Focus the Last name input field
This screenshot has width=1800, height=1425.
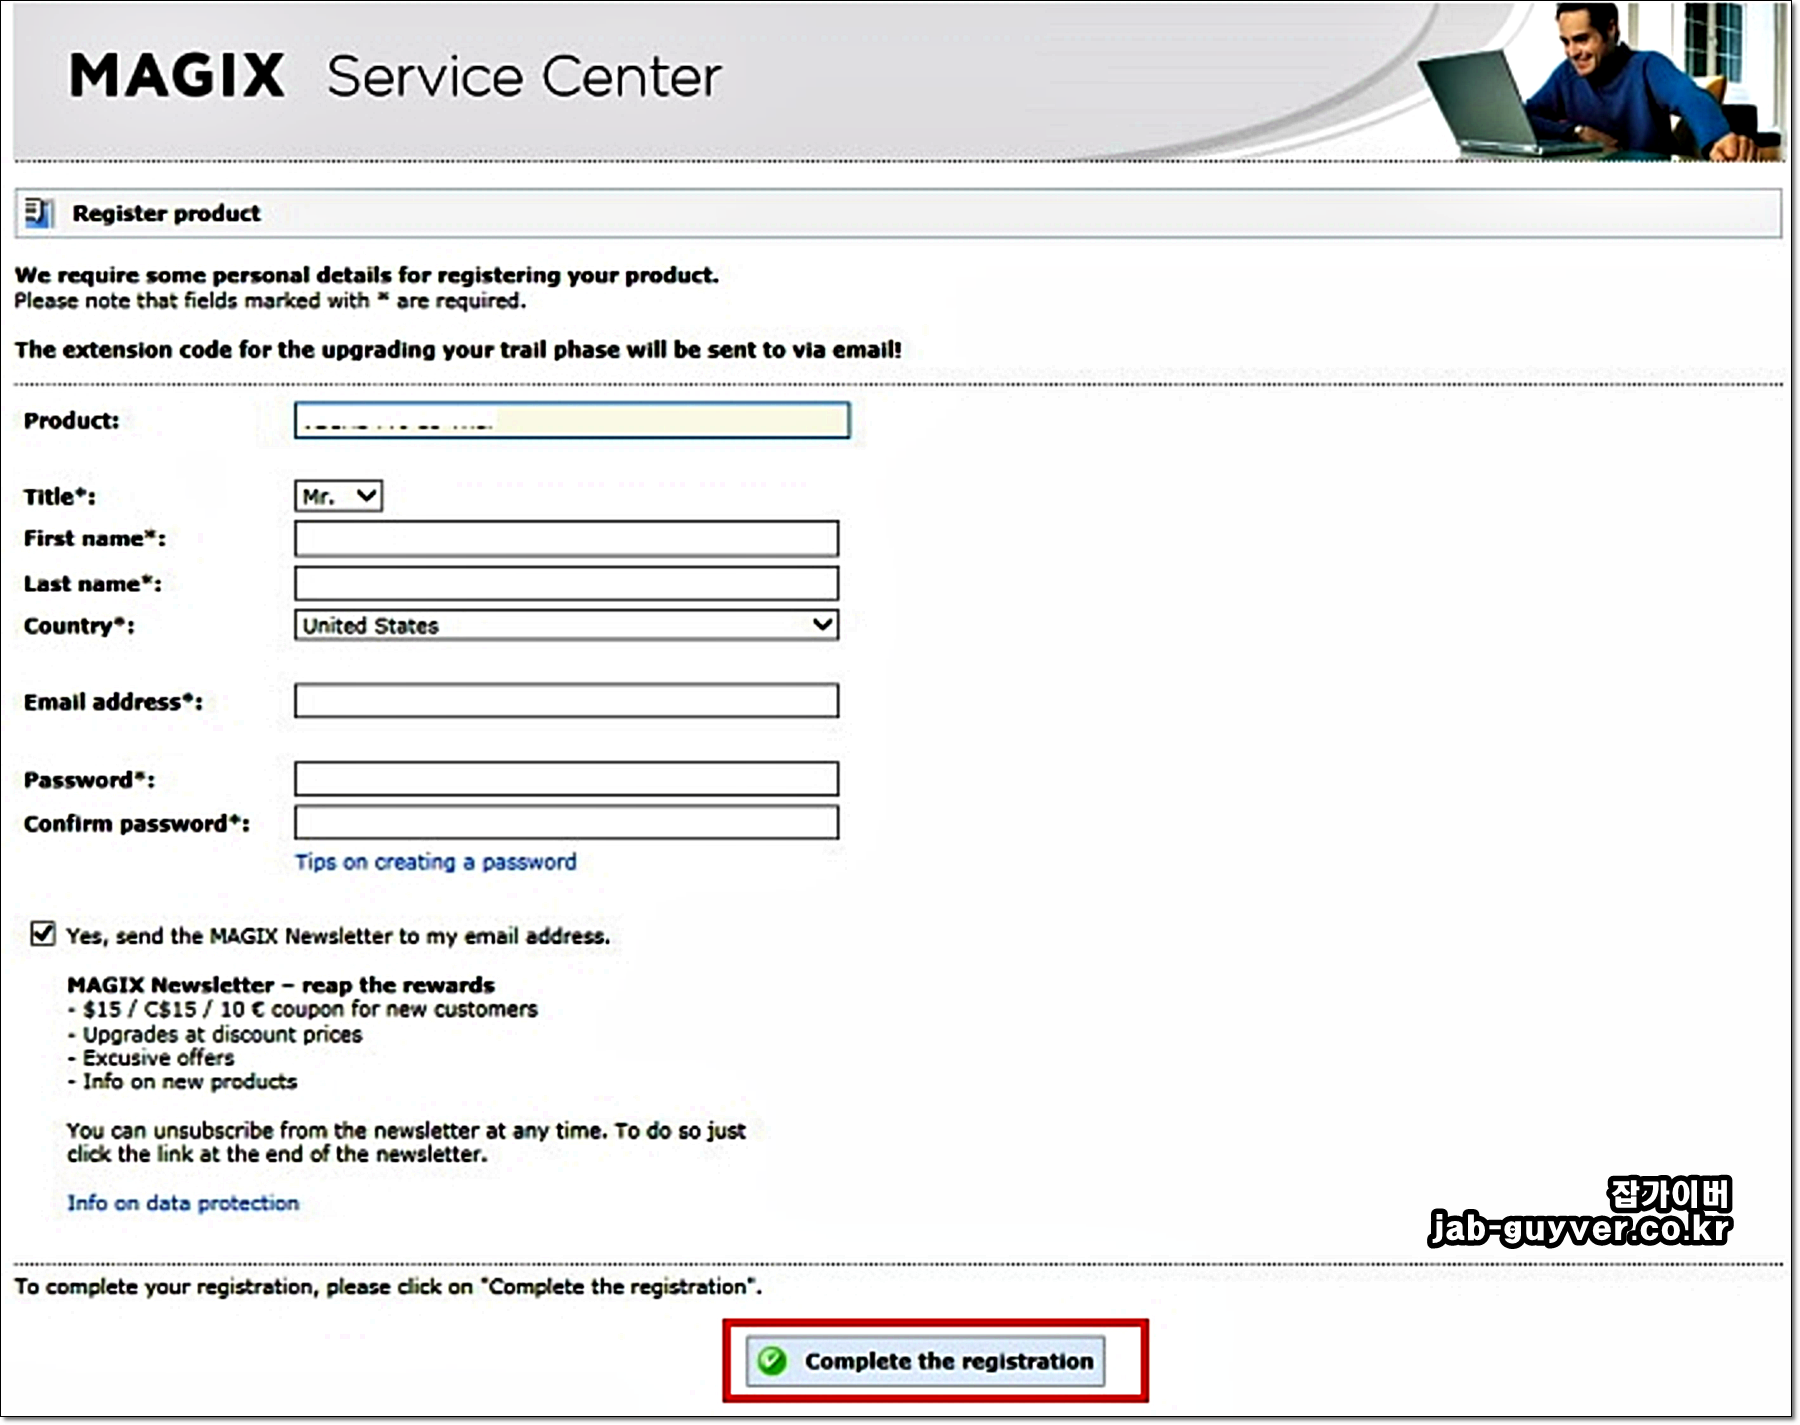click(566, 583)
